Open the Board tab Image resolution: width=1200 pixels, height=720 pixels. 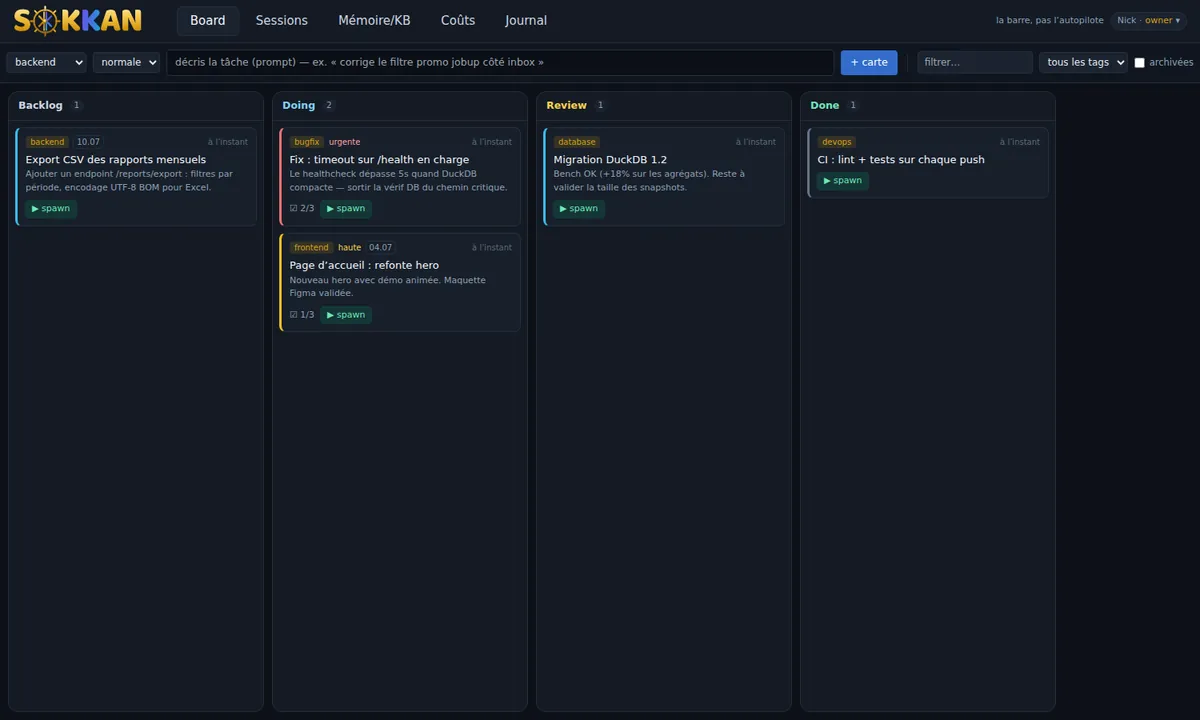208,20
